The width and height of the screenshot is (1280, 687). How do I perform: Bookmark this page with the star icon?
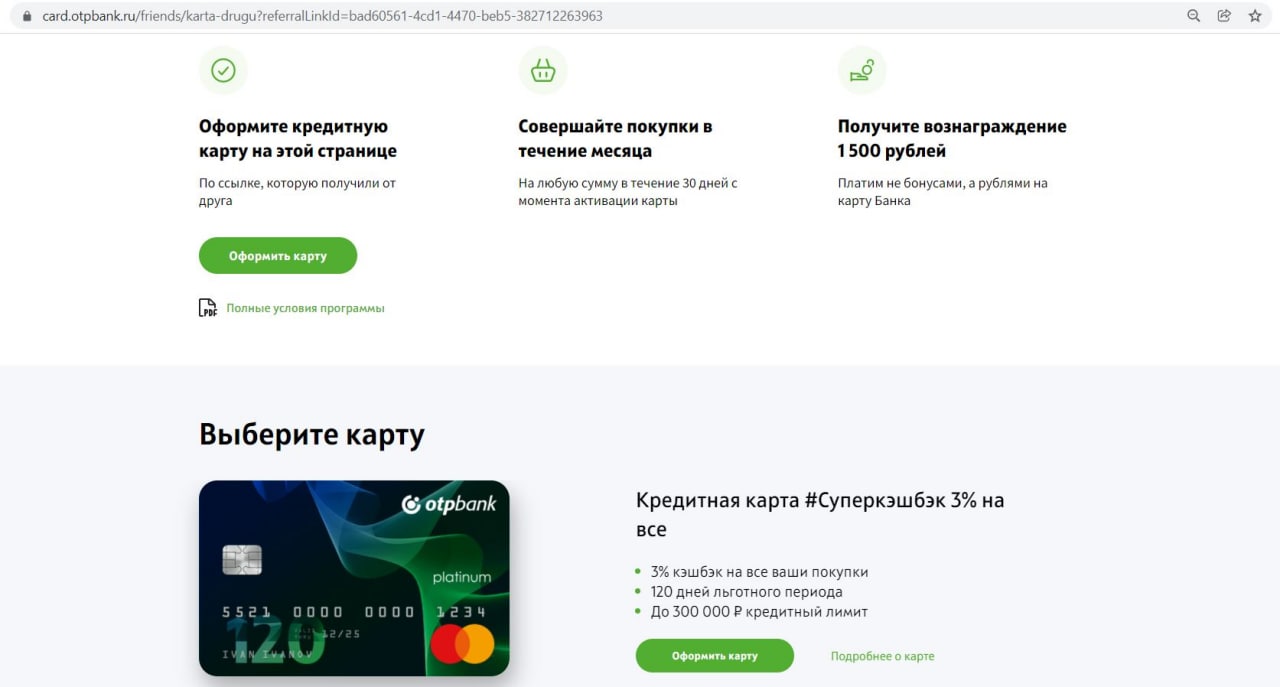[x=1255, y=16]
